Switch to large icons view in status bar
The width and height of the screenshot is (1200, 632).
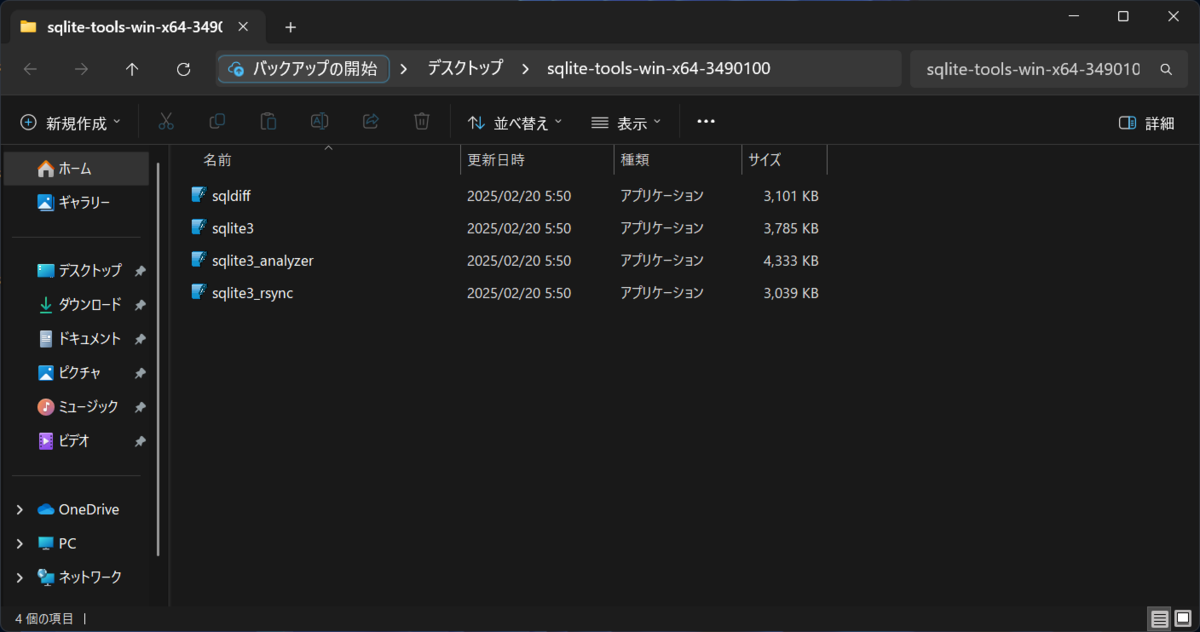tap(1182, 619)
